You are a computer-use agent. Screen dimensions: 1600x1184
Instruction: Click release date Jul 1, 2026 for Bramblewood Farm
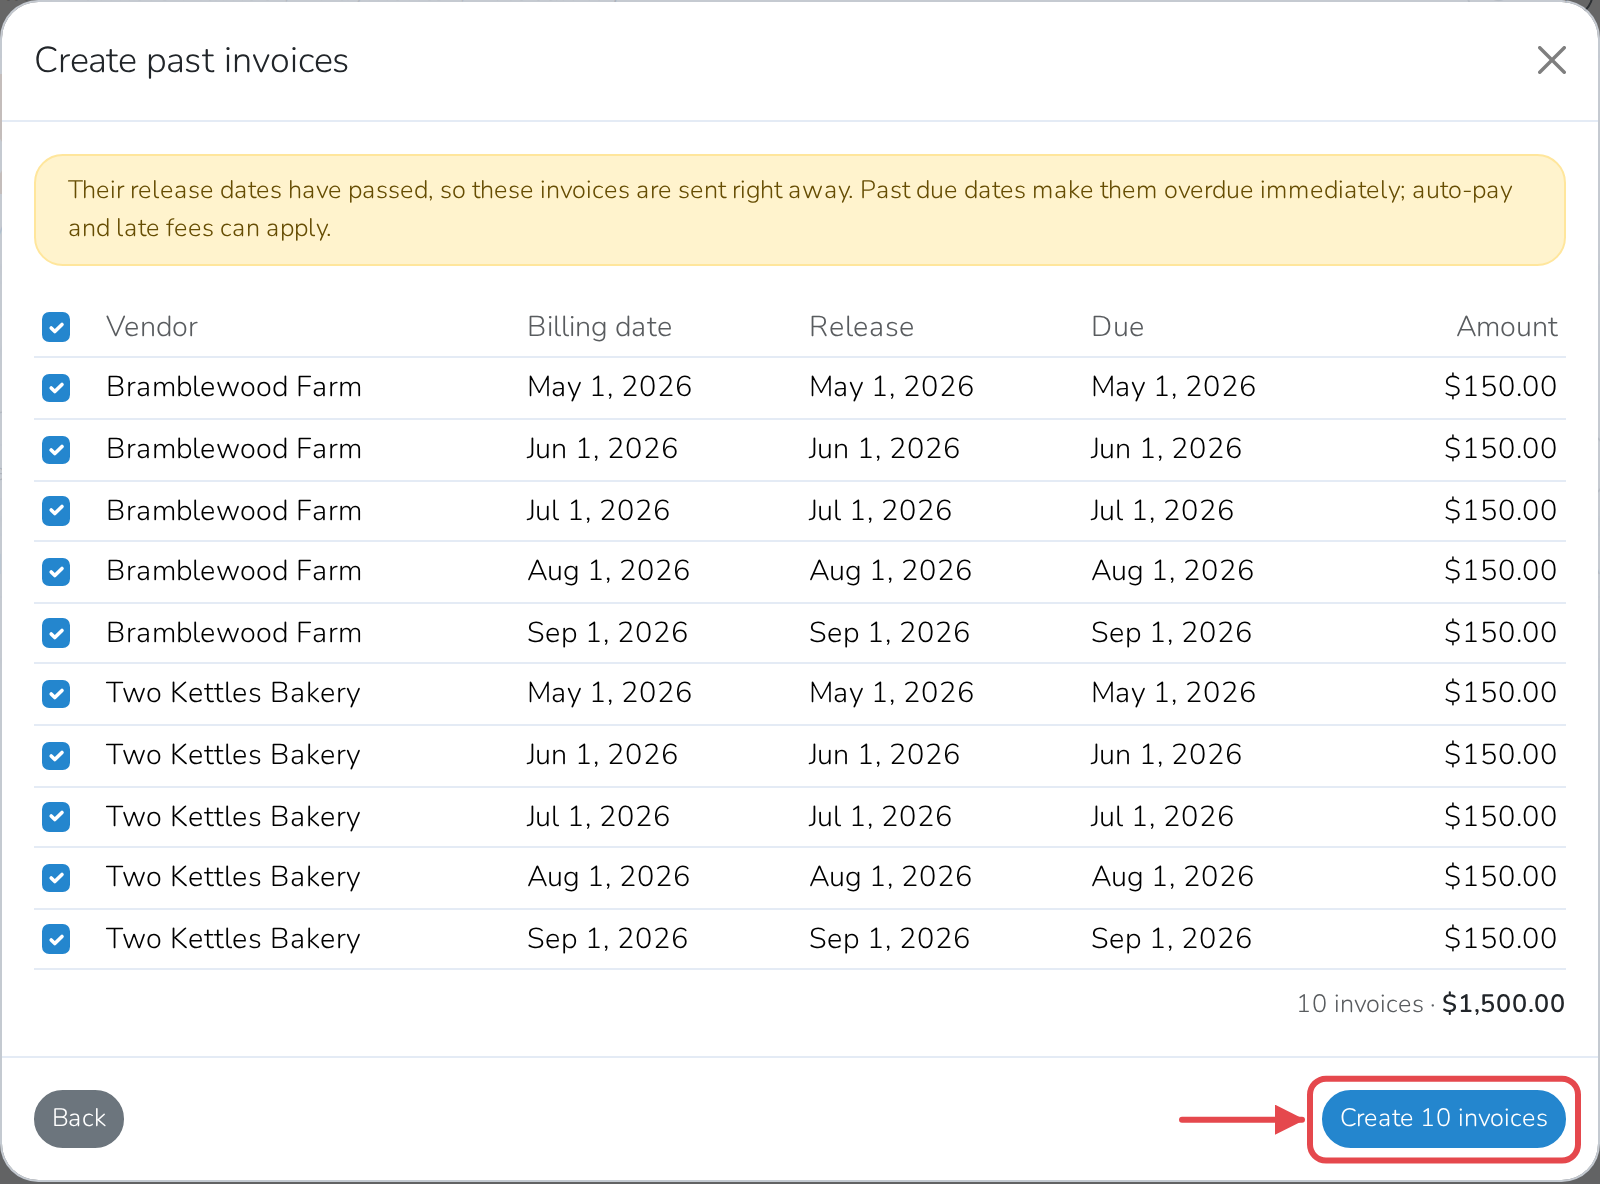880,511
